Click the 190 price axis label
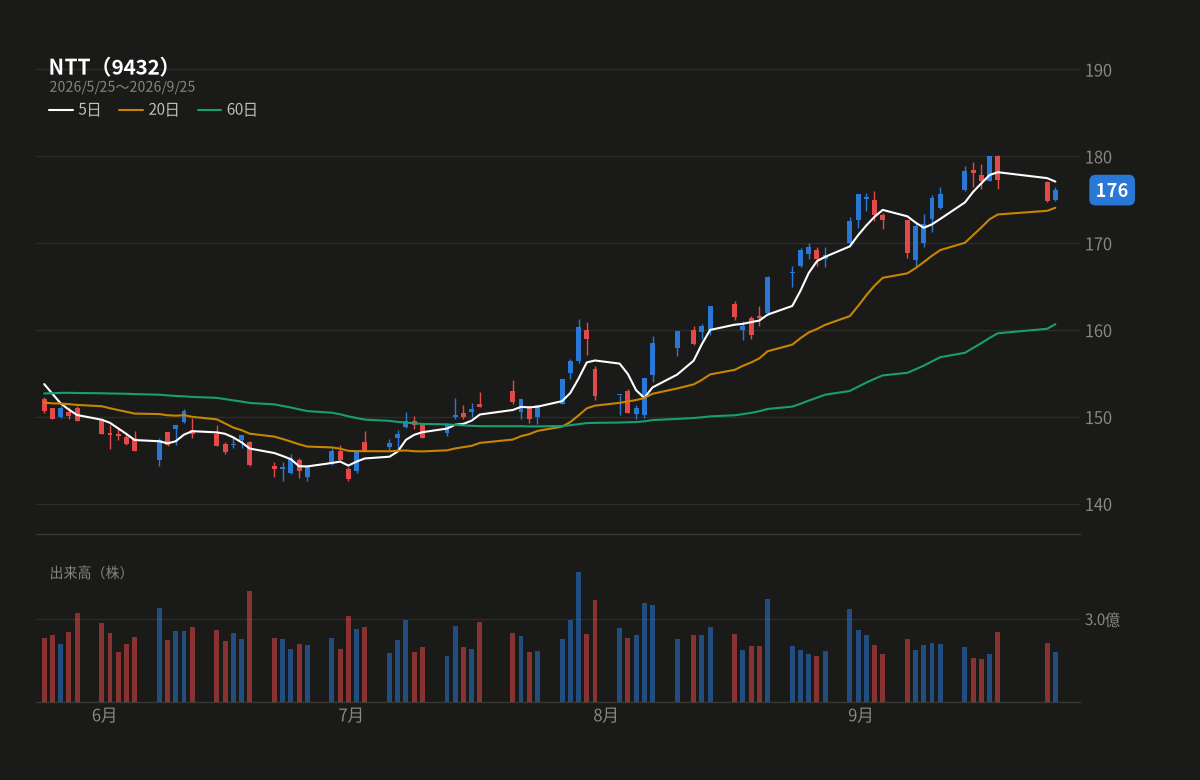The image size is (1200, 780). coord(1098,70)
